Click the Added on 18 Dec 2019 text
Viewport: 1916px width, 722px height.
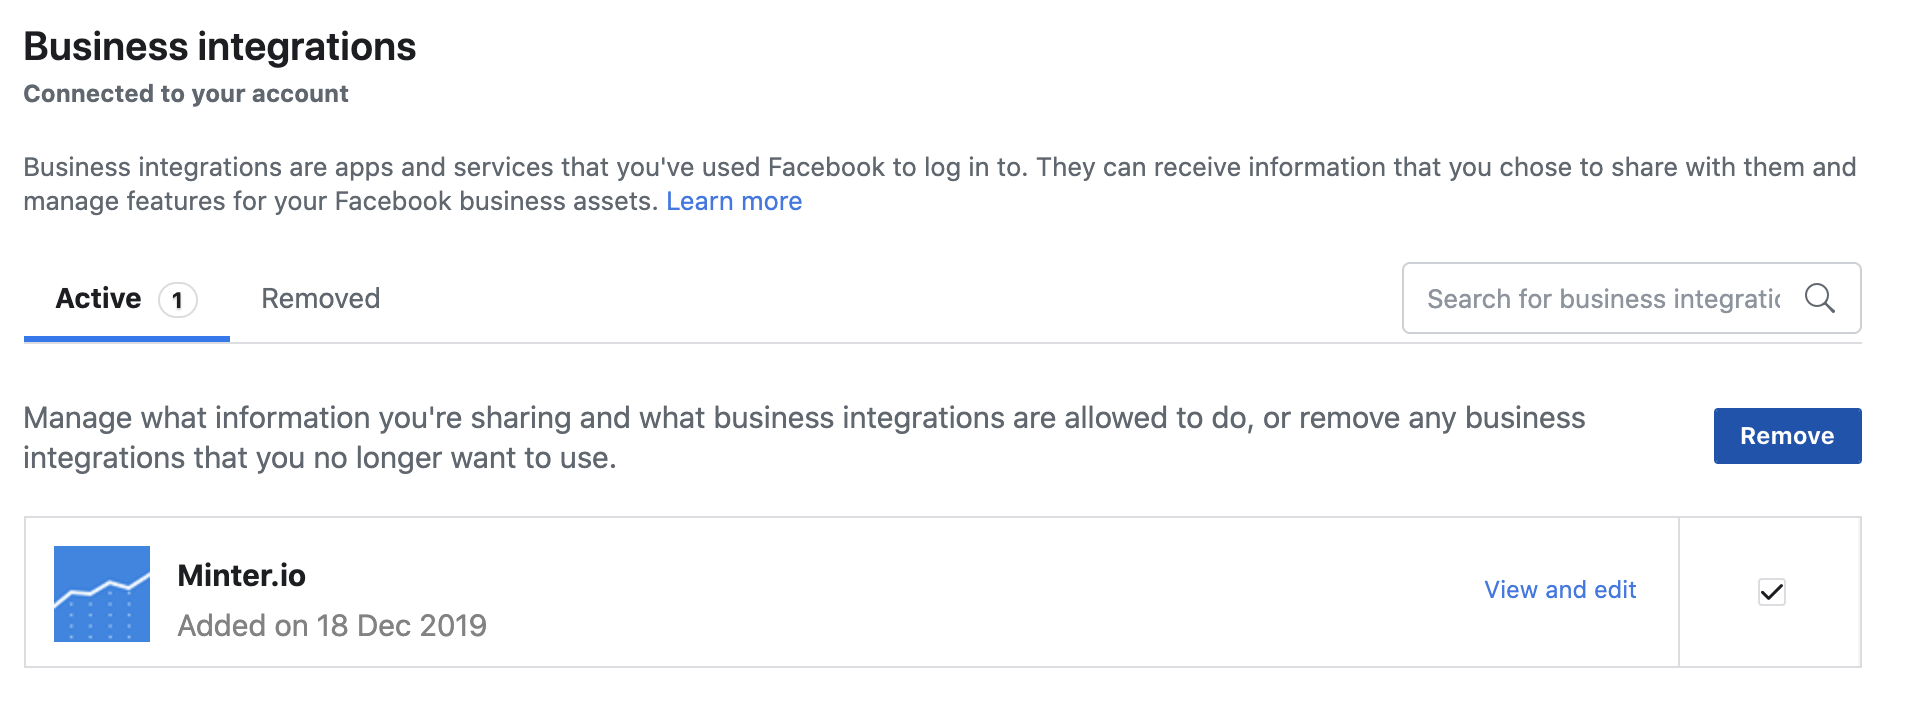coord(332,626)
